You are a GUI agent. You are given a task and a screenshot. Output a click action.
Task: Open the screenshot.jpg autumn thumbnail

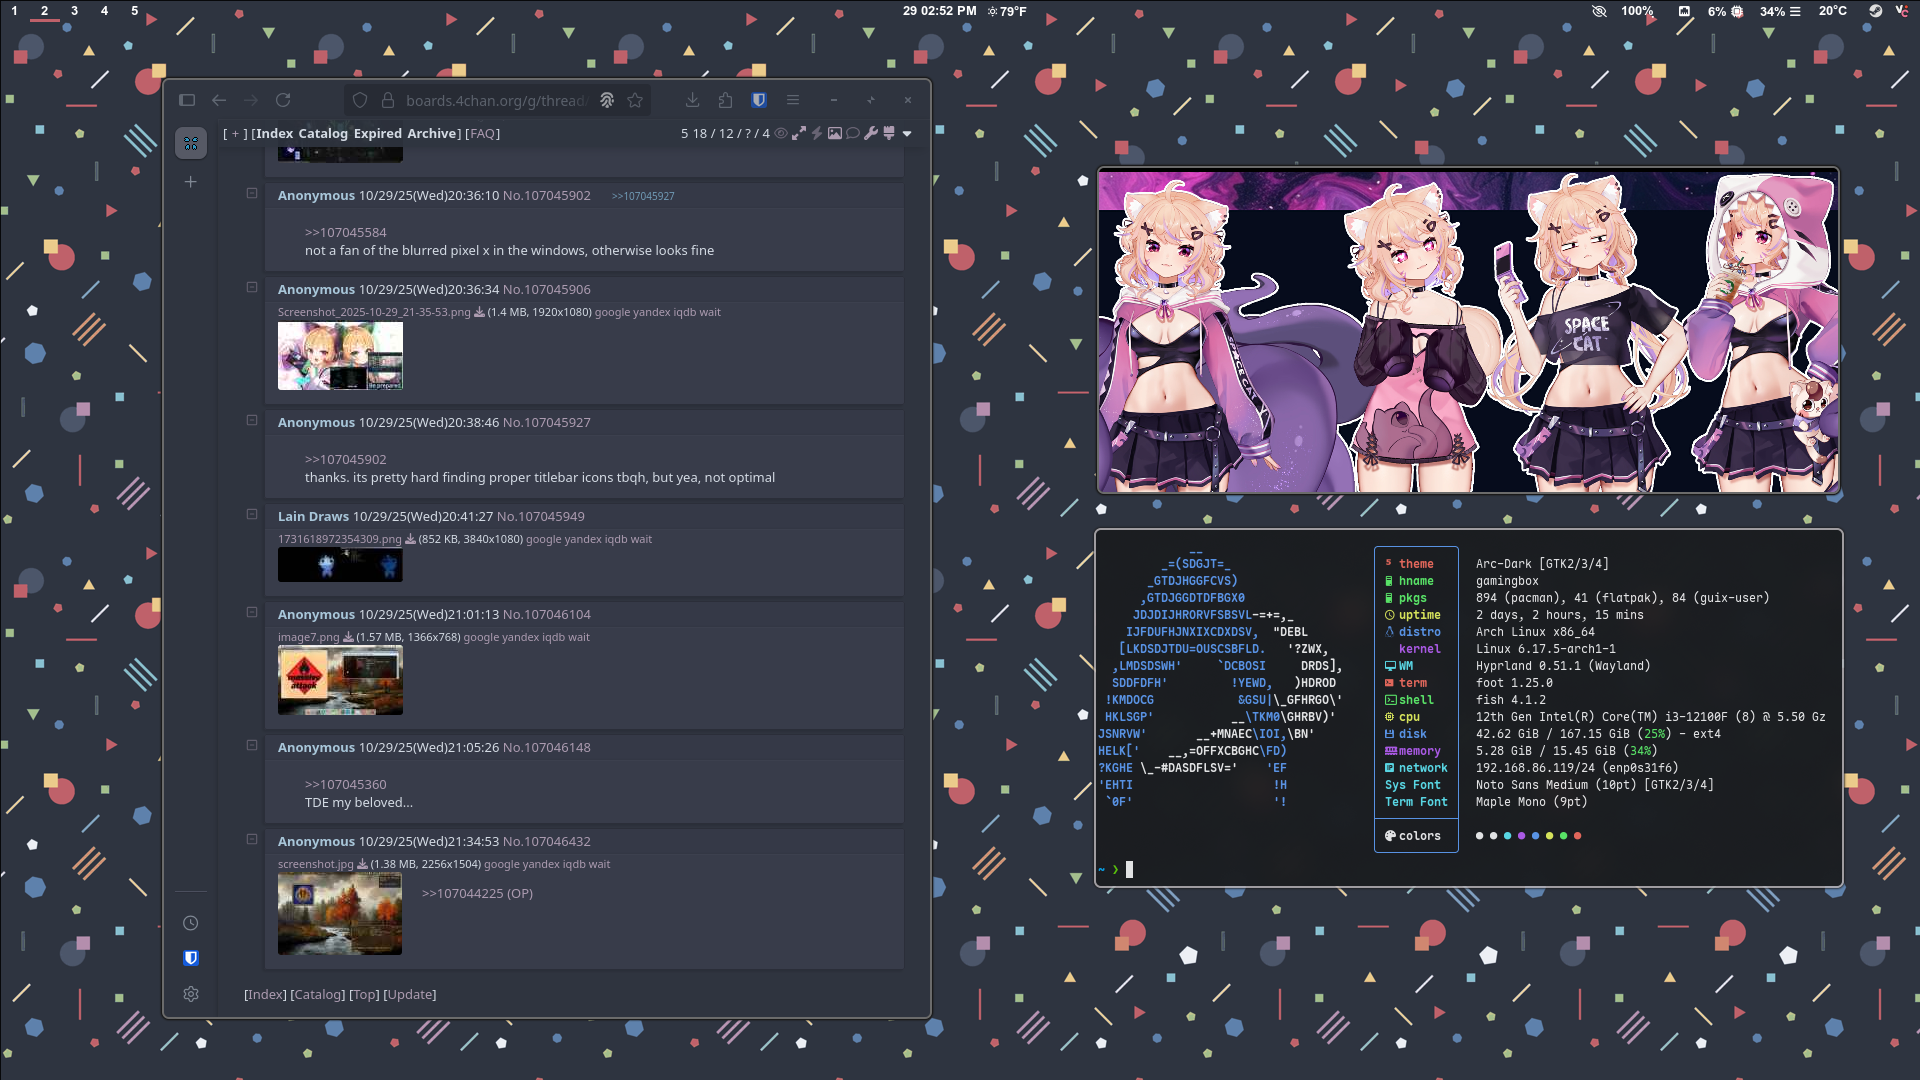click(340, 914)
